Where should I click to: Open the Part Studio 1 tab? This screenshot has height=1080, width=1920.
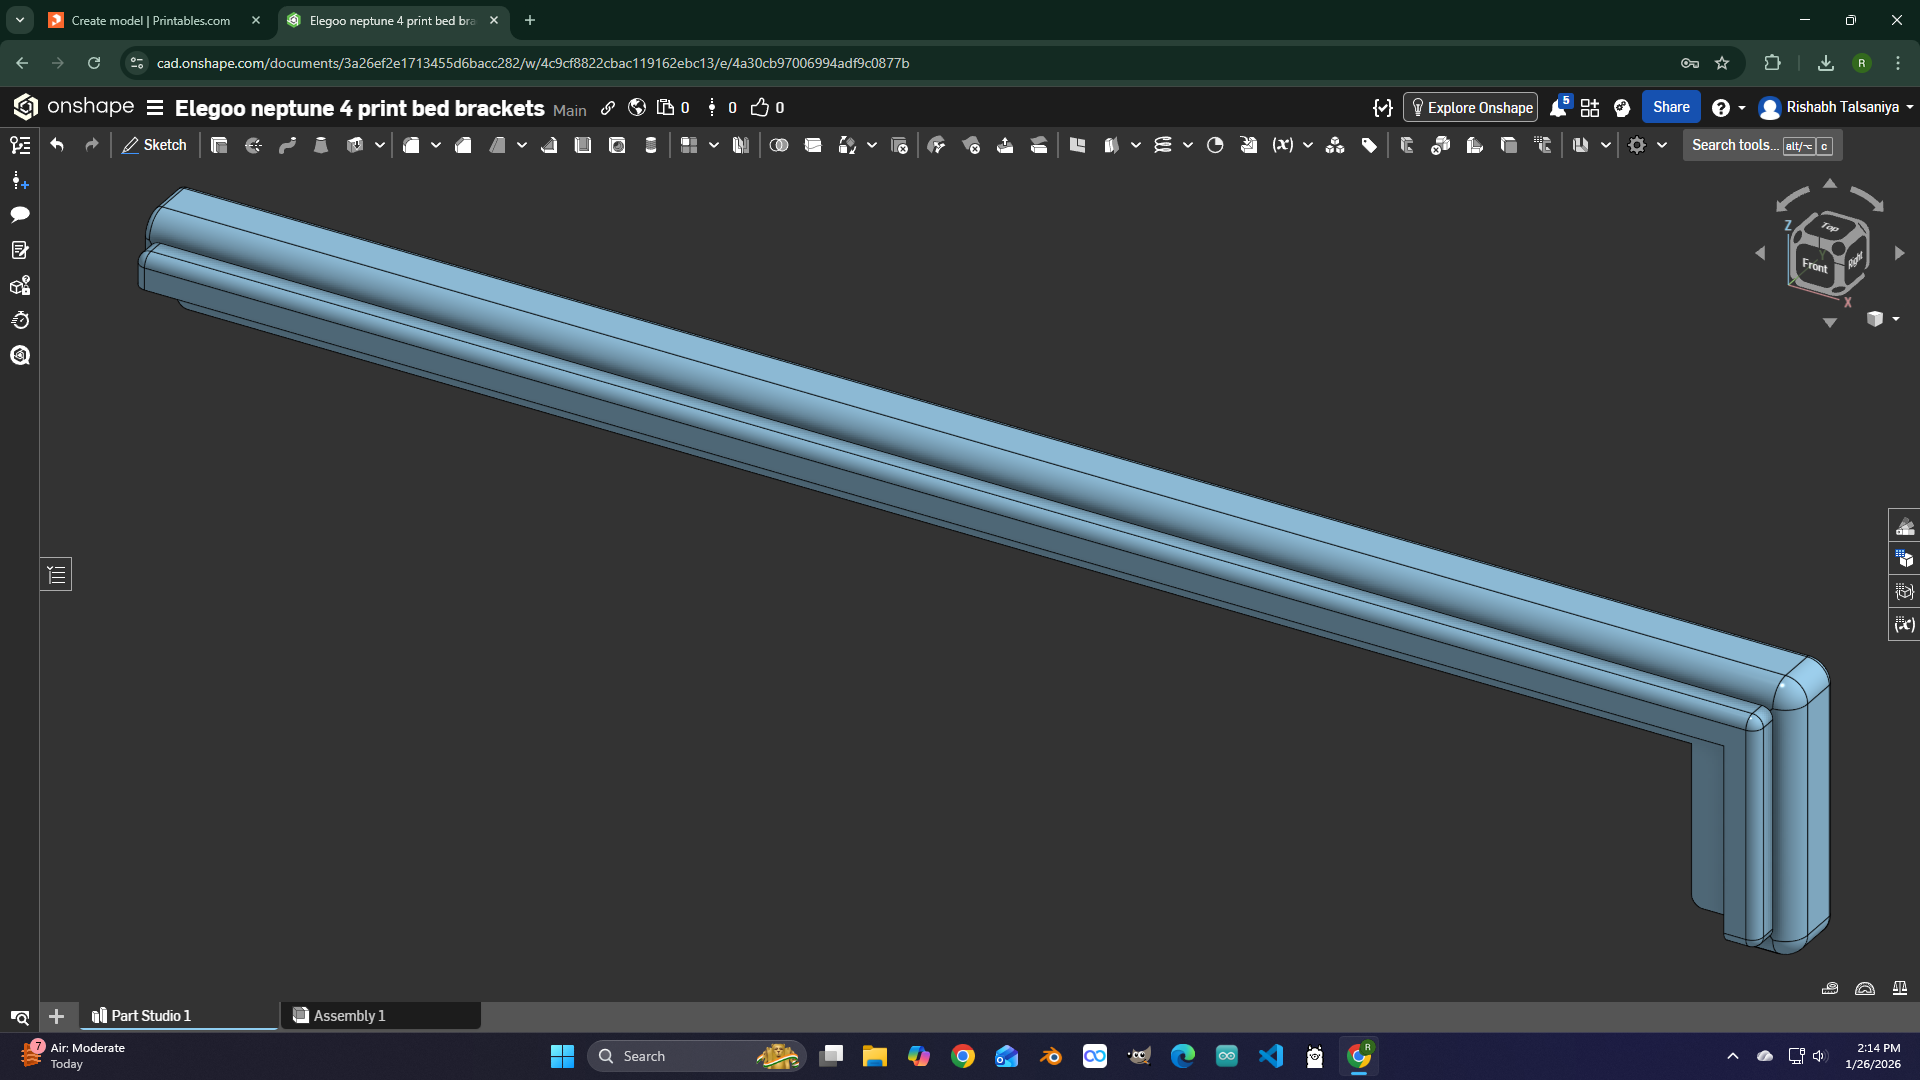[179, 1015]
